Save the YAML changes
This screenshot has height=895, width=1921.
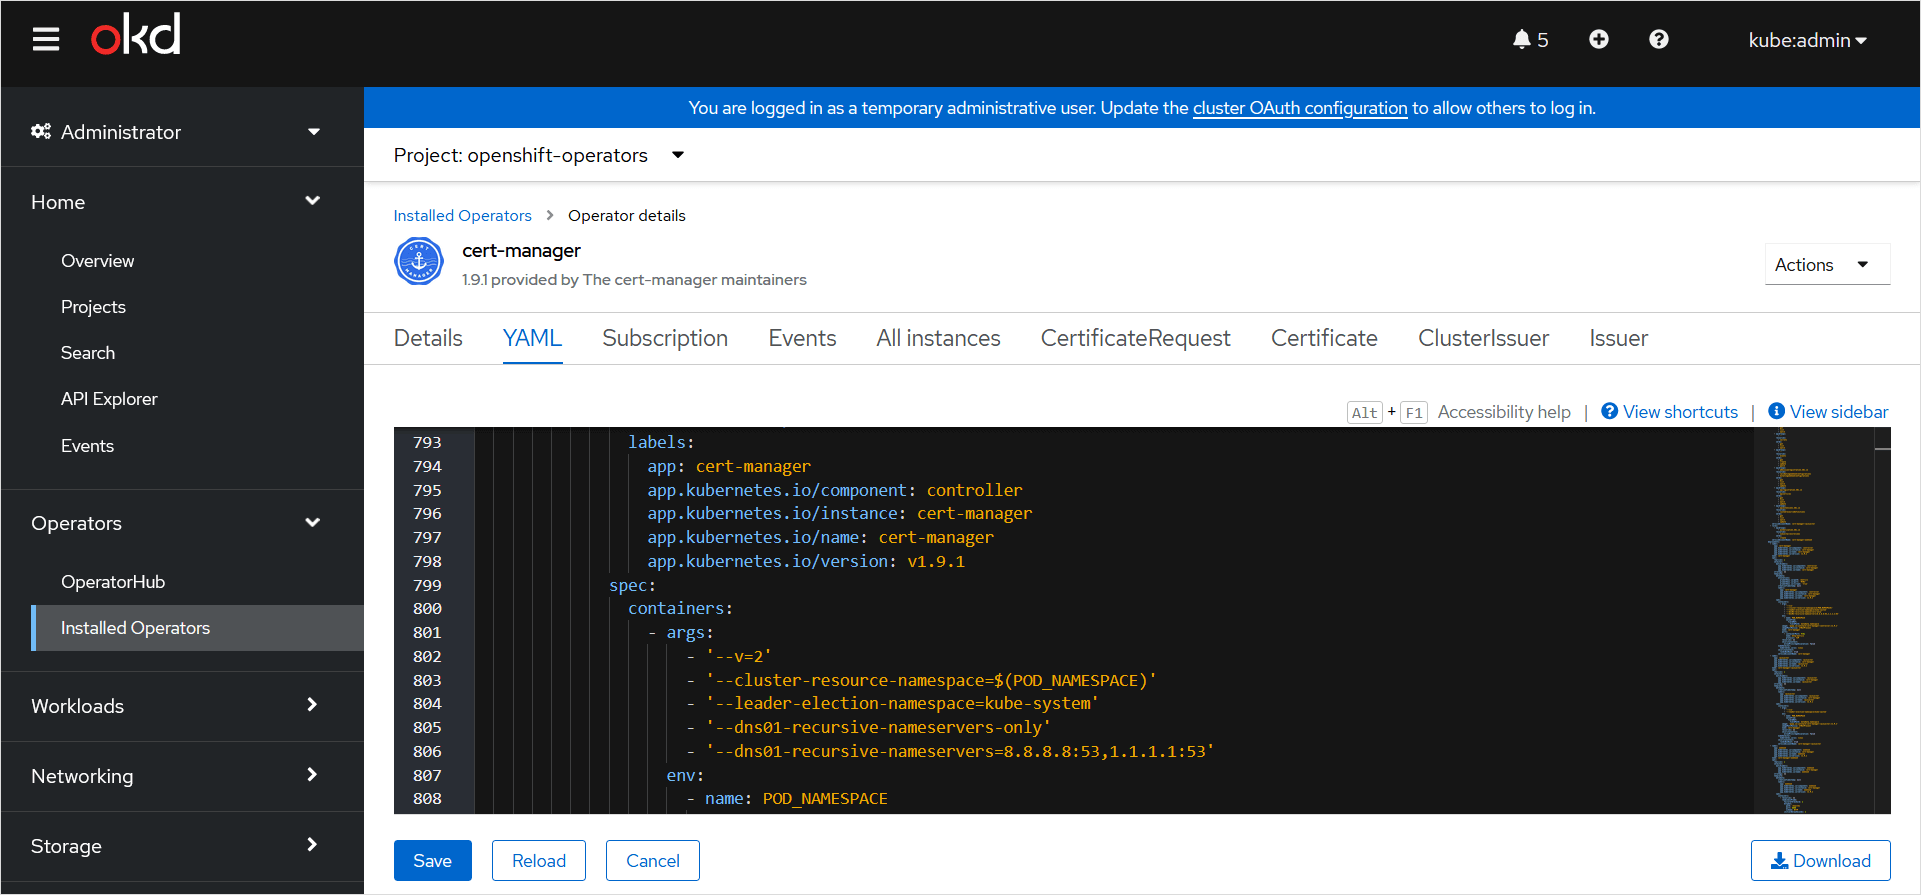pos(433,861)
